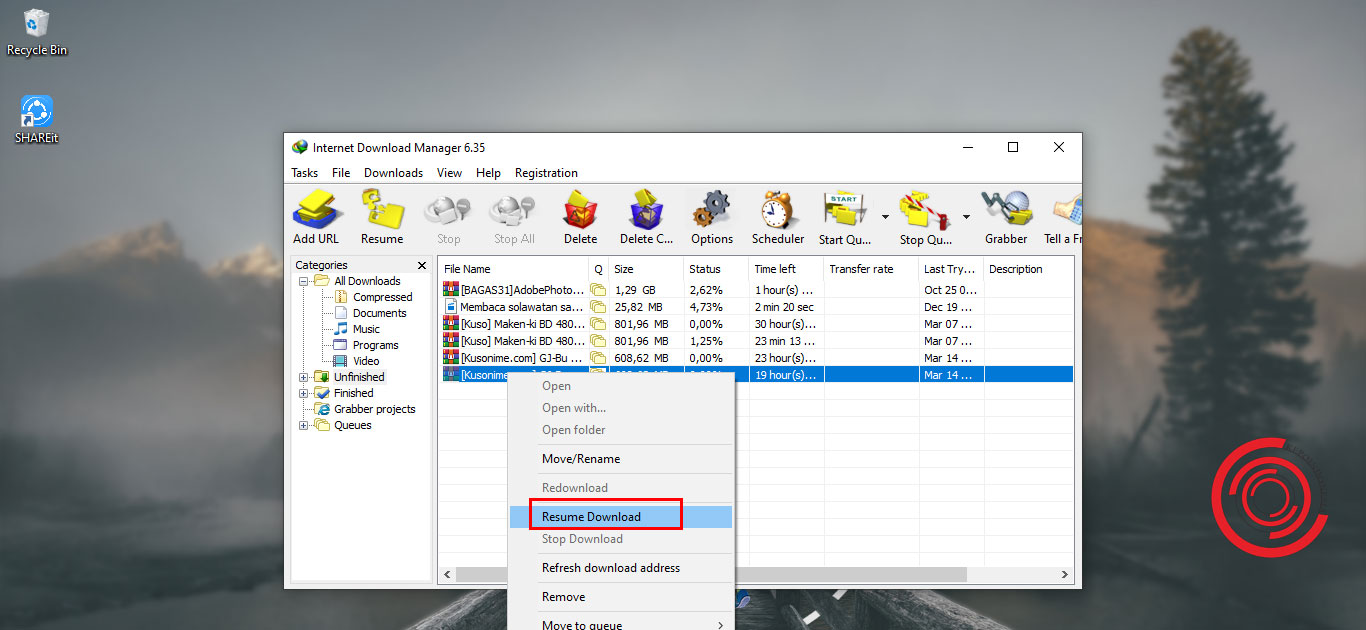Sort by Description column header
Viewport: 1366px width, 630px height.
point(1028,269)
